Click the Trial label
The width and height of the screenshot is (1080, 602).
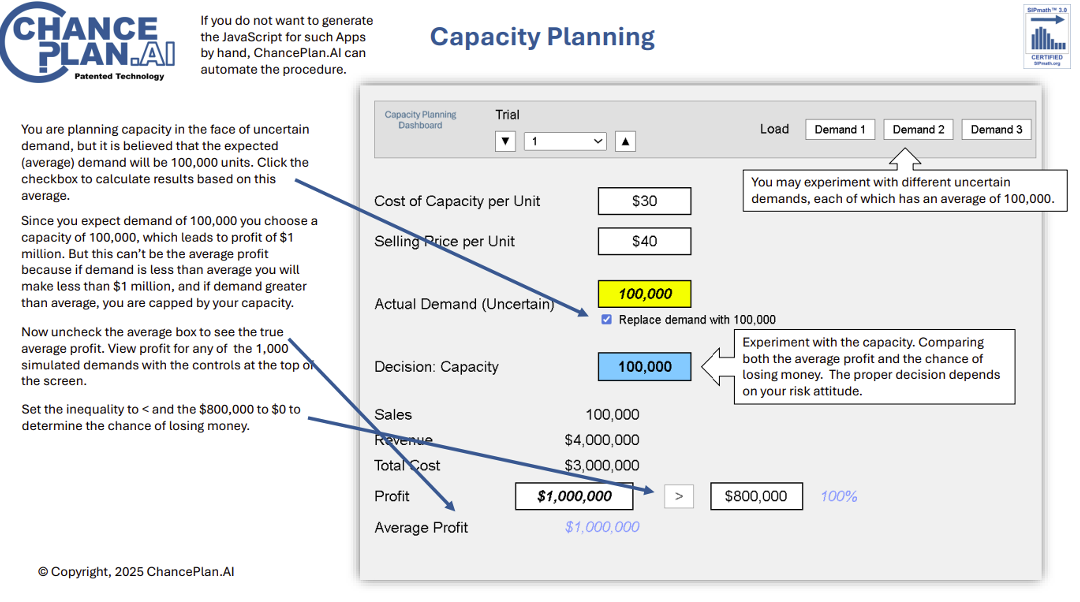pyautogui.click(x=507, y=115)
